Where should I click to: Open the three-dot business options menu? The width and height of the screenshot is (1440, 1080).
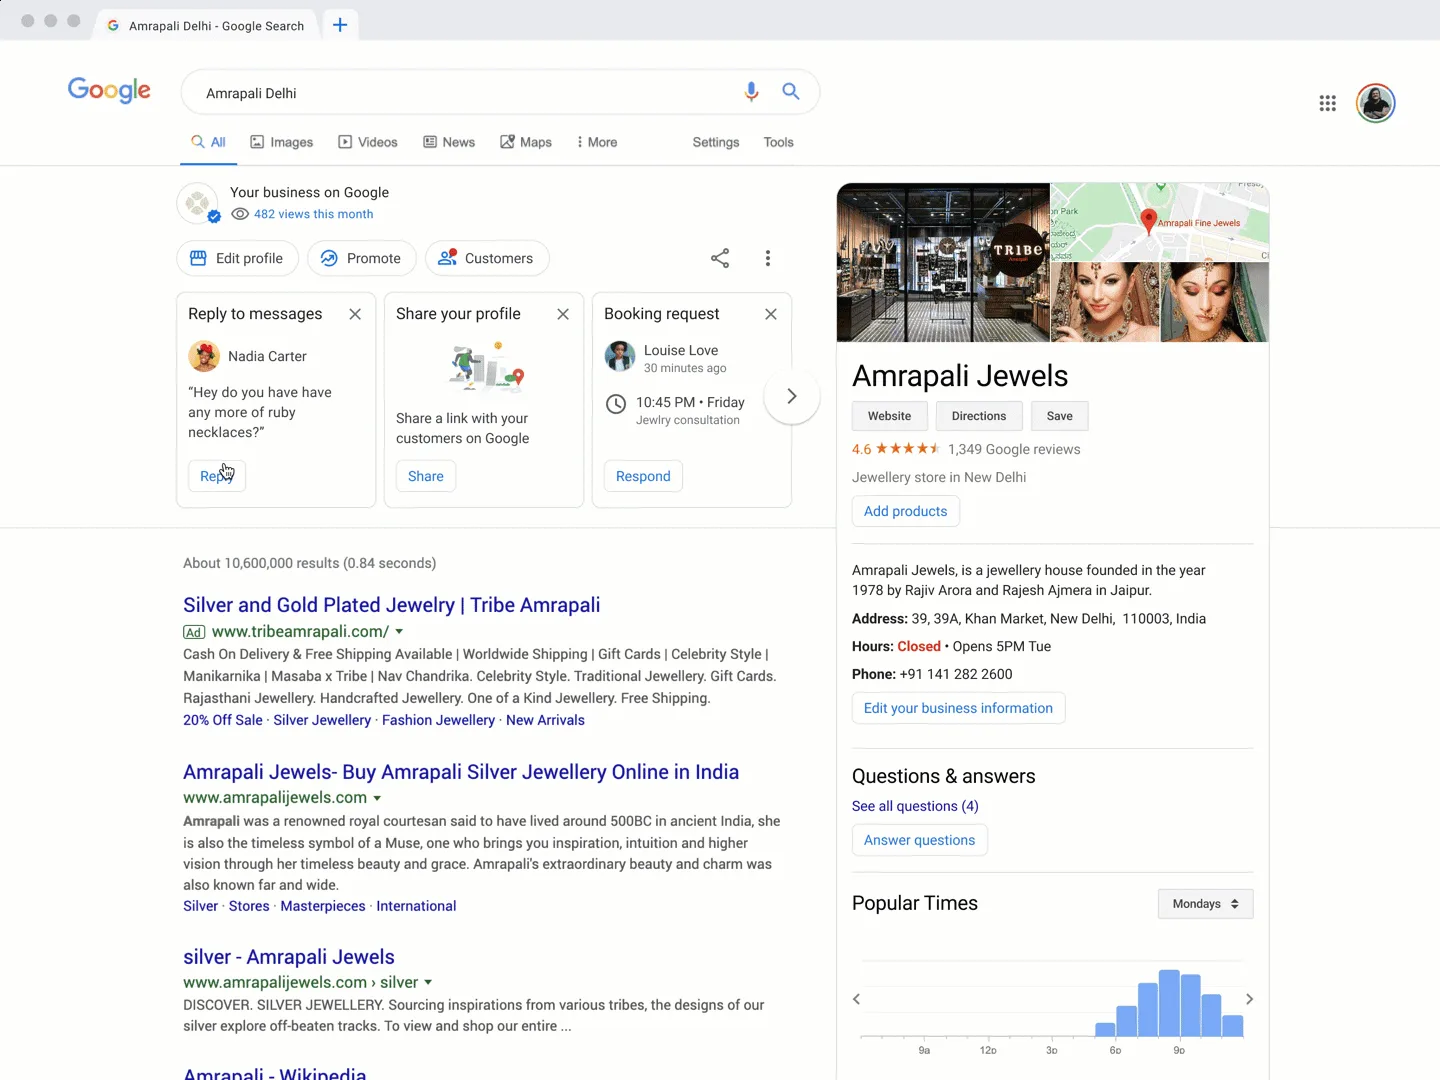[x=768, y=258]
